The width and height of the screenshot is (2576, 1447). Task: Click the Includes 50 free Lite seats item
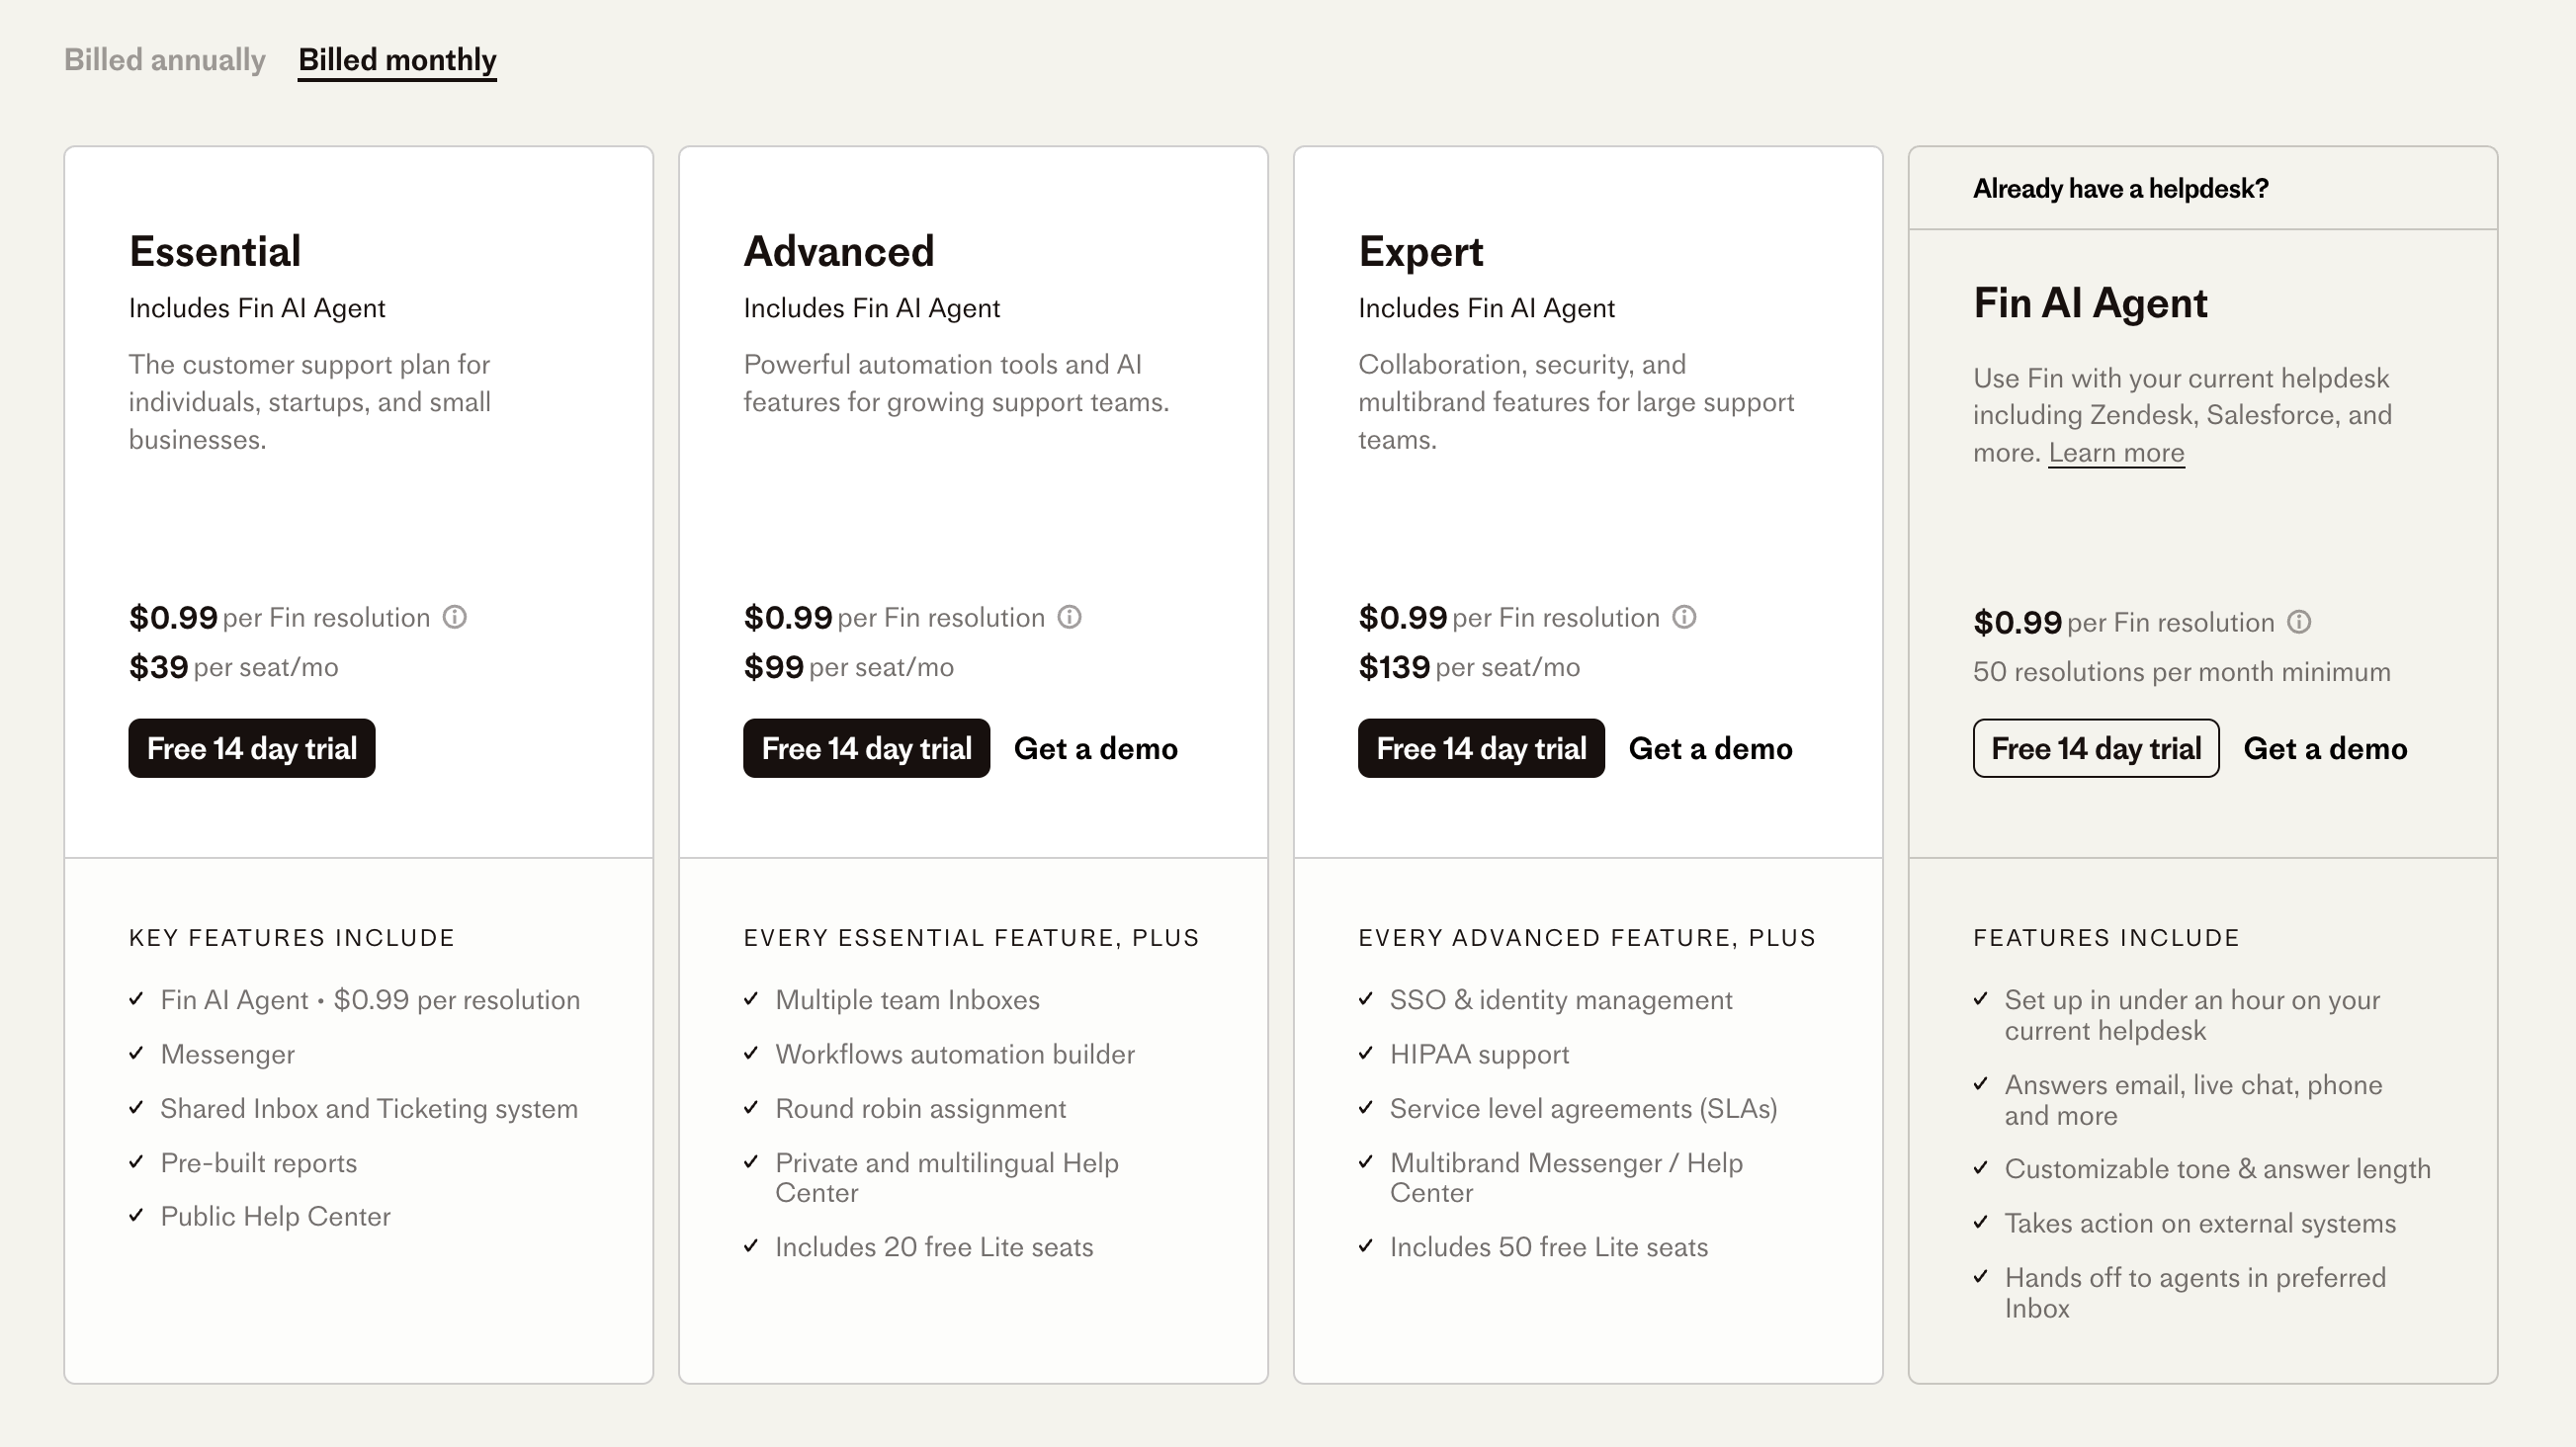1548,1247
